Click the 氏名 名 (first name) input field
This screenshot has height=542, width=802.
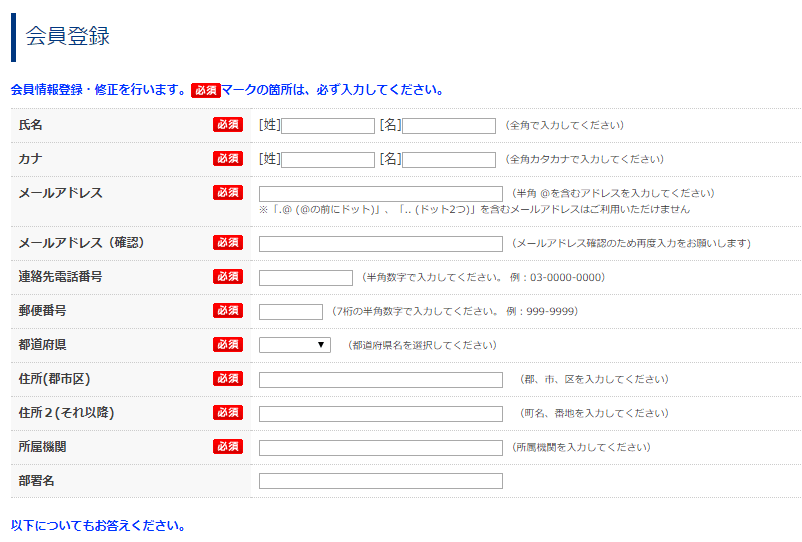click(x=449, y=126)
